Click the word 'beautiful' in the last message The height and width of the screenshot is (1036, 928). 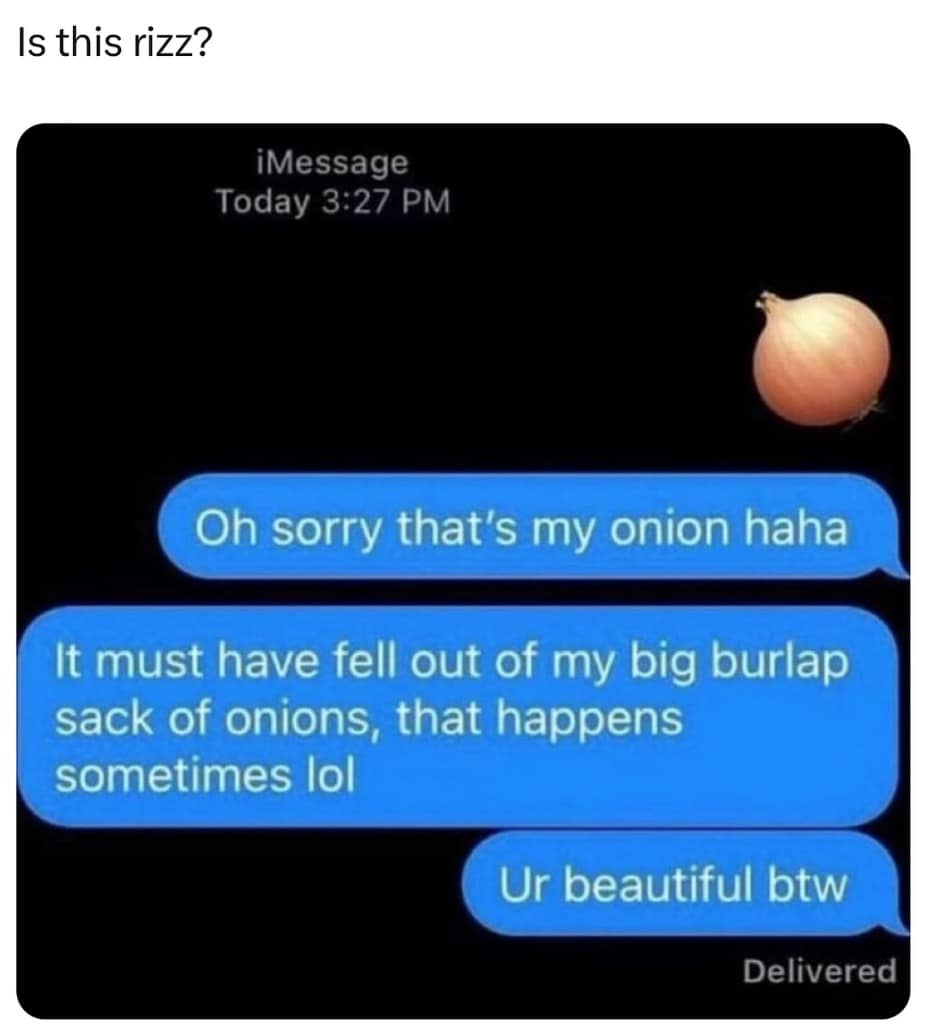659,884
